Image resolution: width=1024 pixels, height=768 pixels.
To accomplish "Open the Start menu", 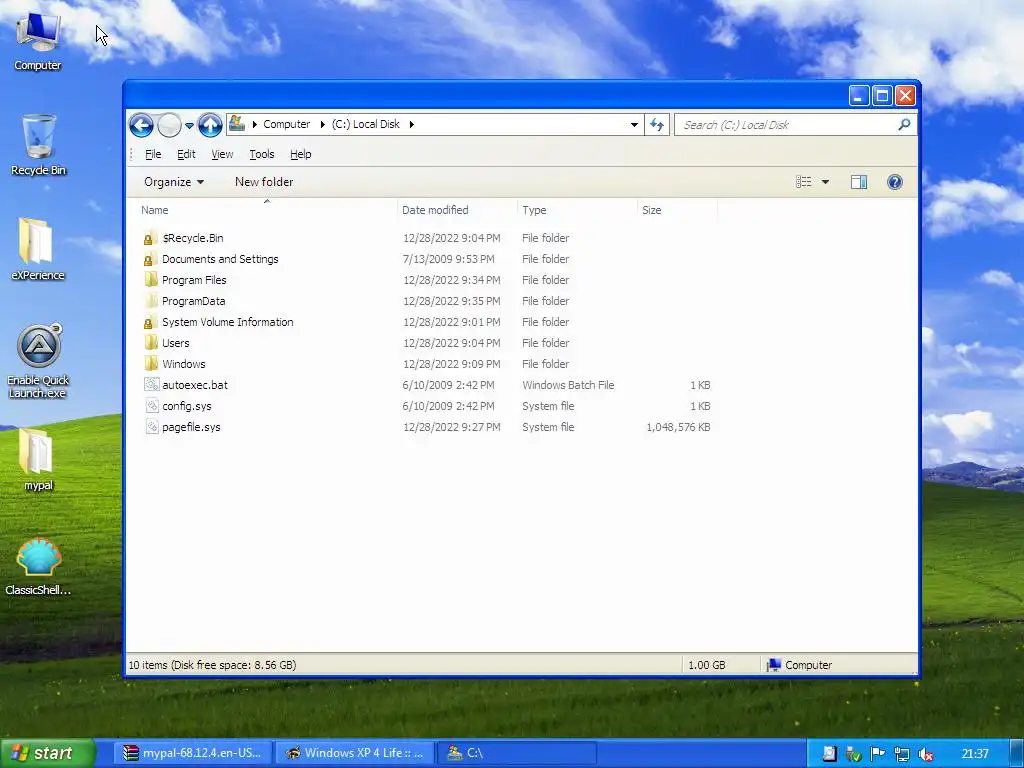I will click(46, 753).
